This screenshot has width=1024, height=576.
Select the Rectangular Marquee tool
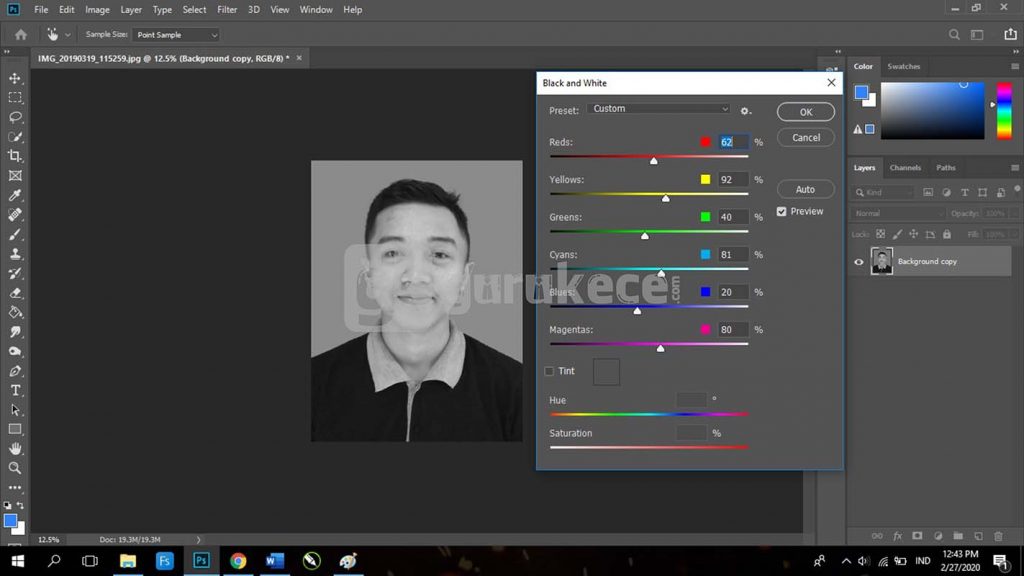(15, 98)
